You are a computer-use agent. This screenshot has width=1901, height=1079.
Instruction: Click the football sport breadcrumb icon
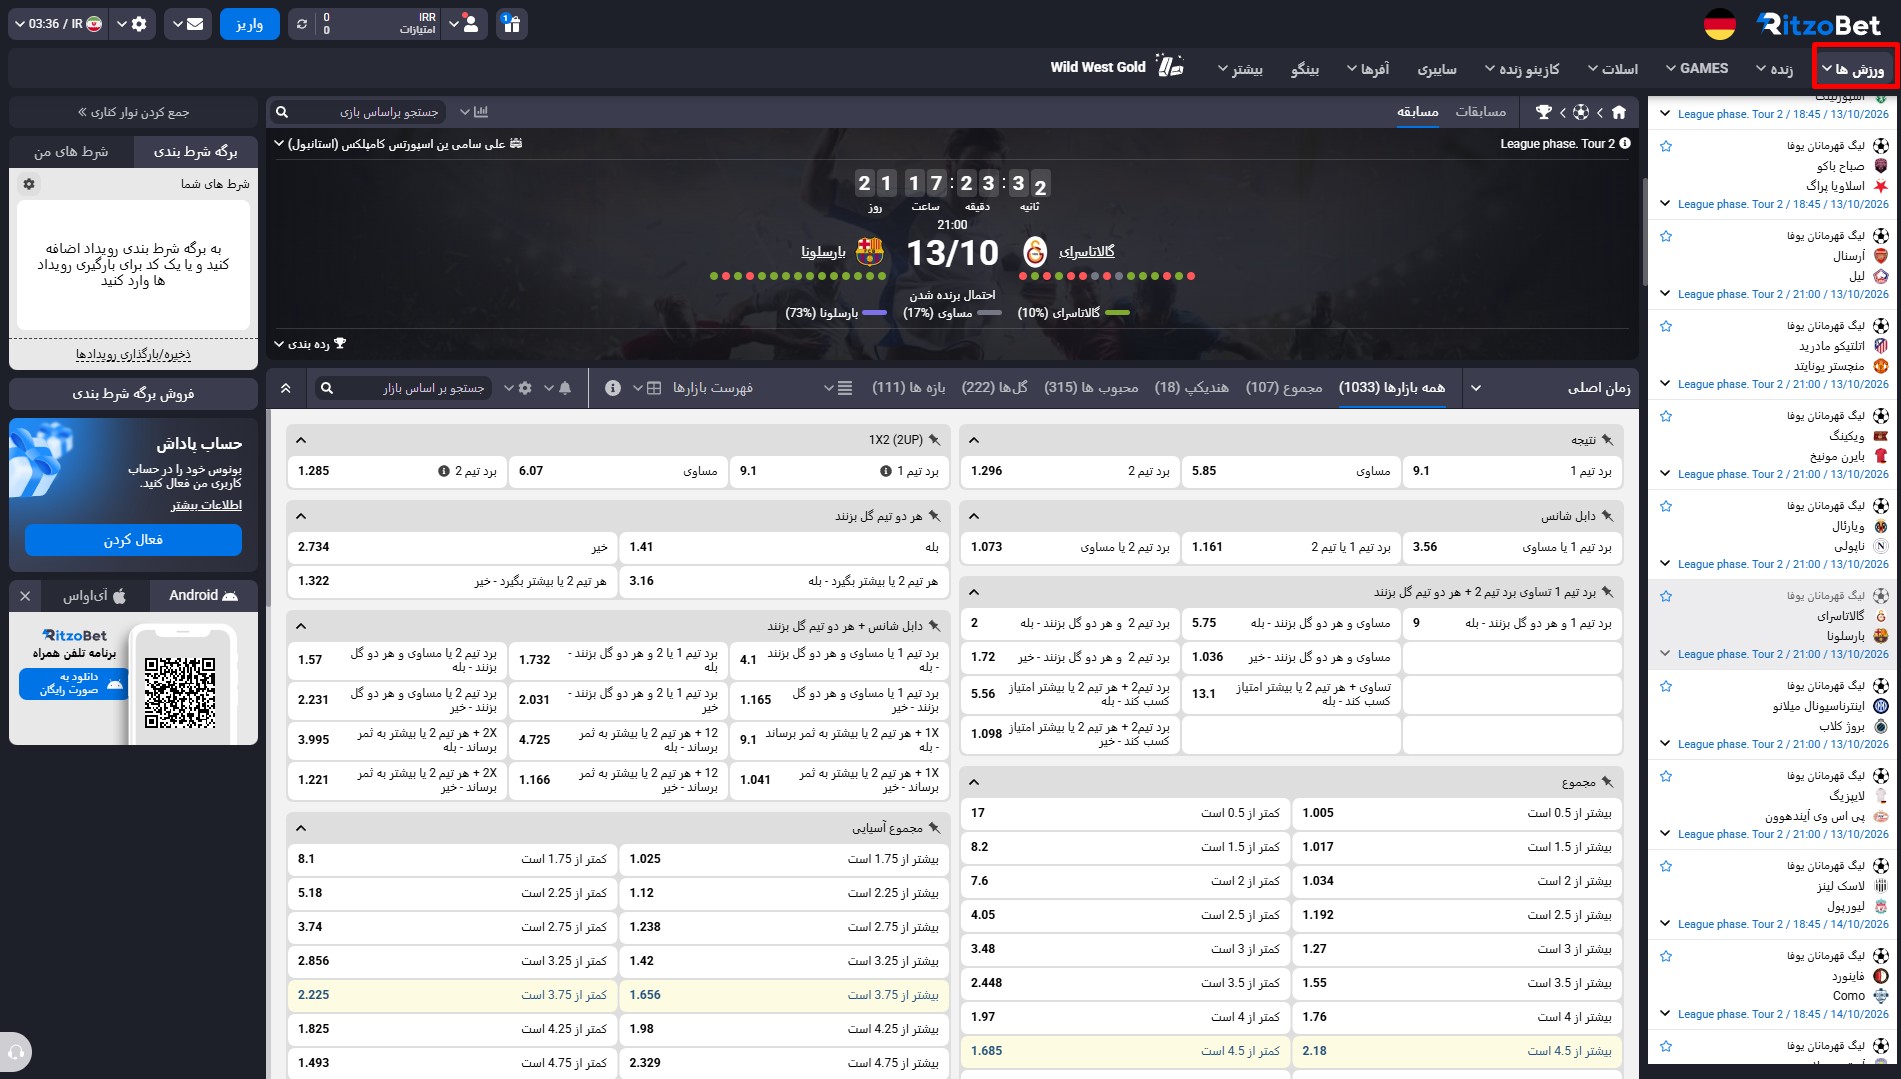[1581, 112]
